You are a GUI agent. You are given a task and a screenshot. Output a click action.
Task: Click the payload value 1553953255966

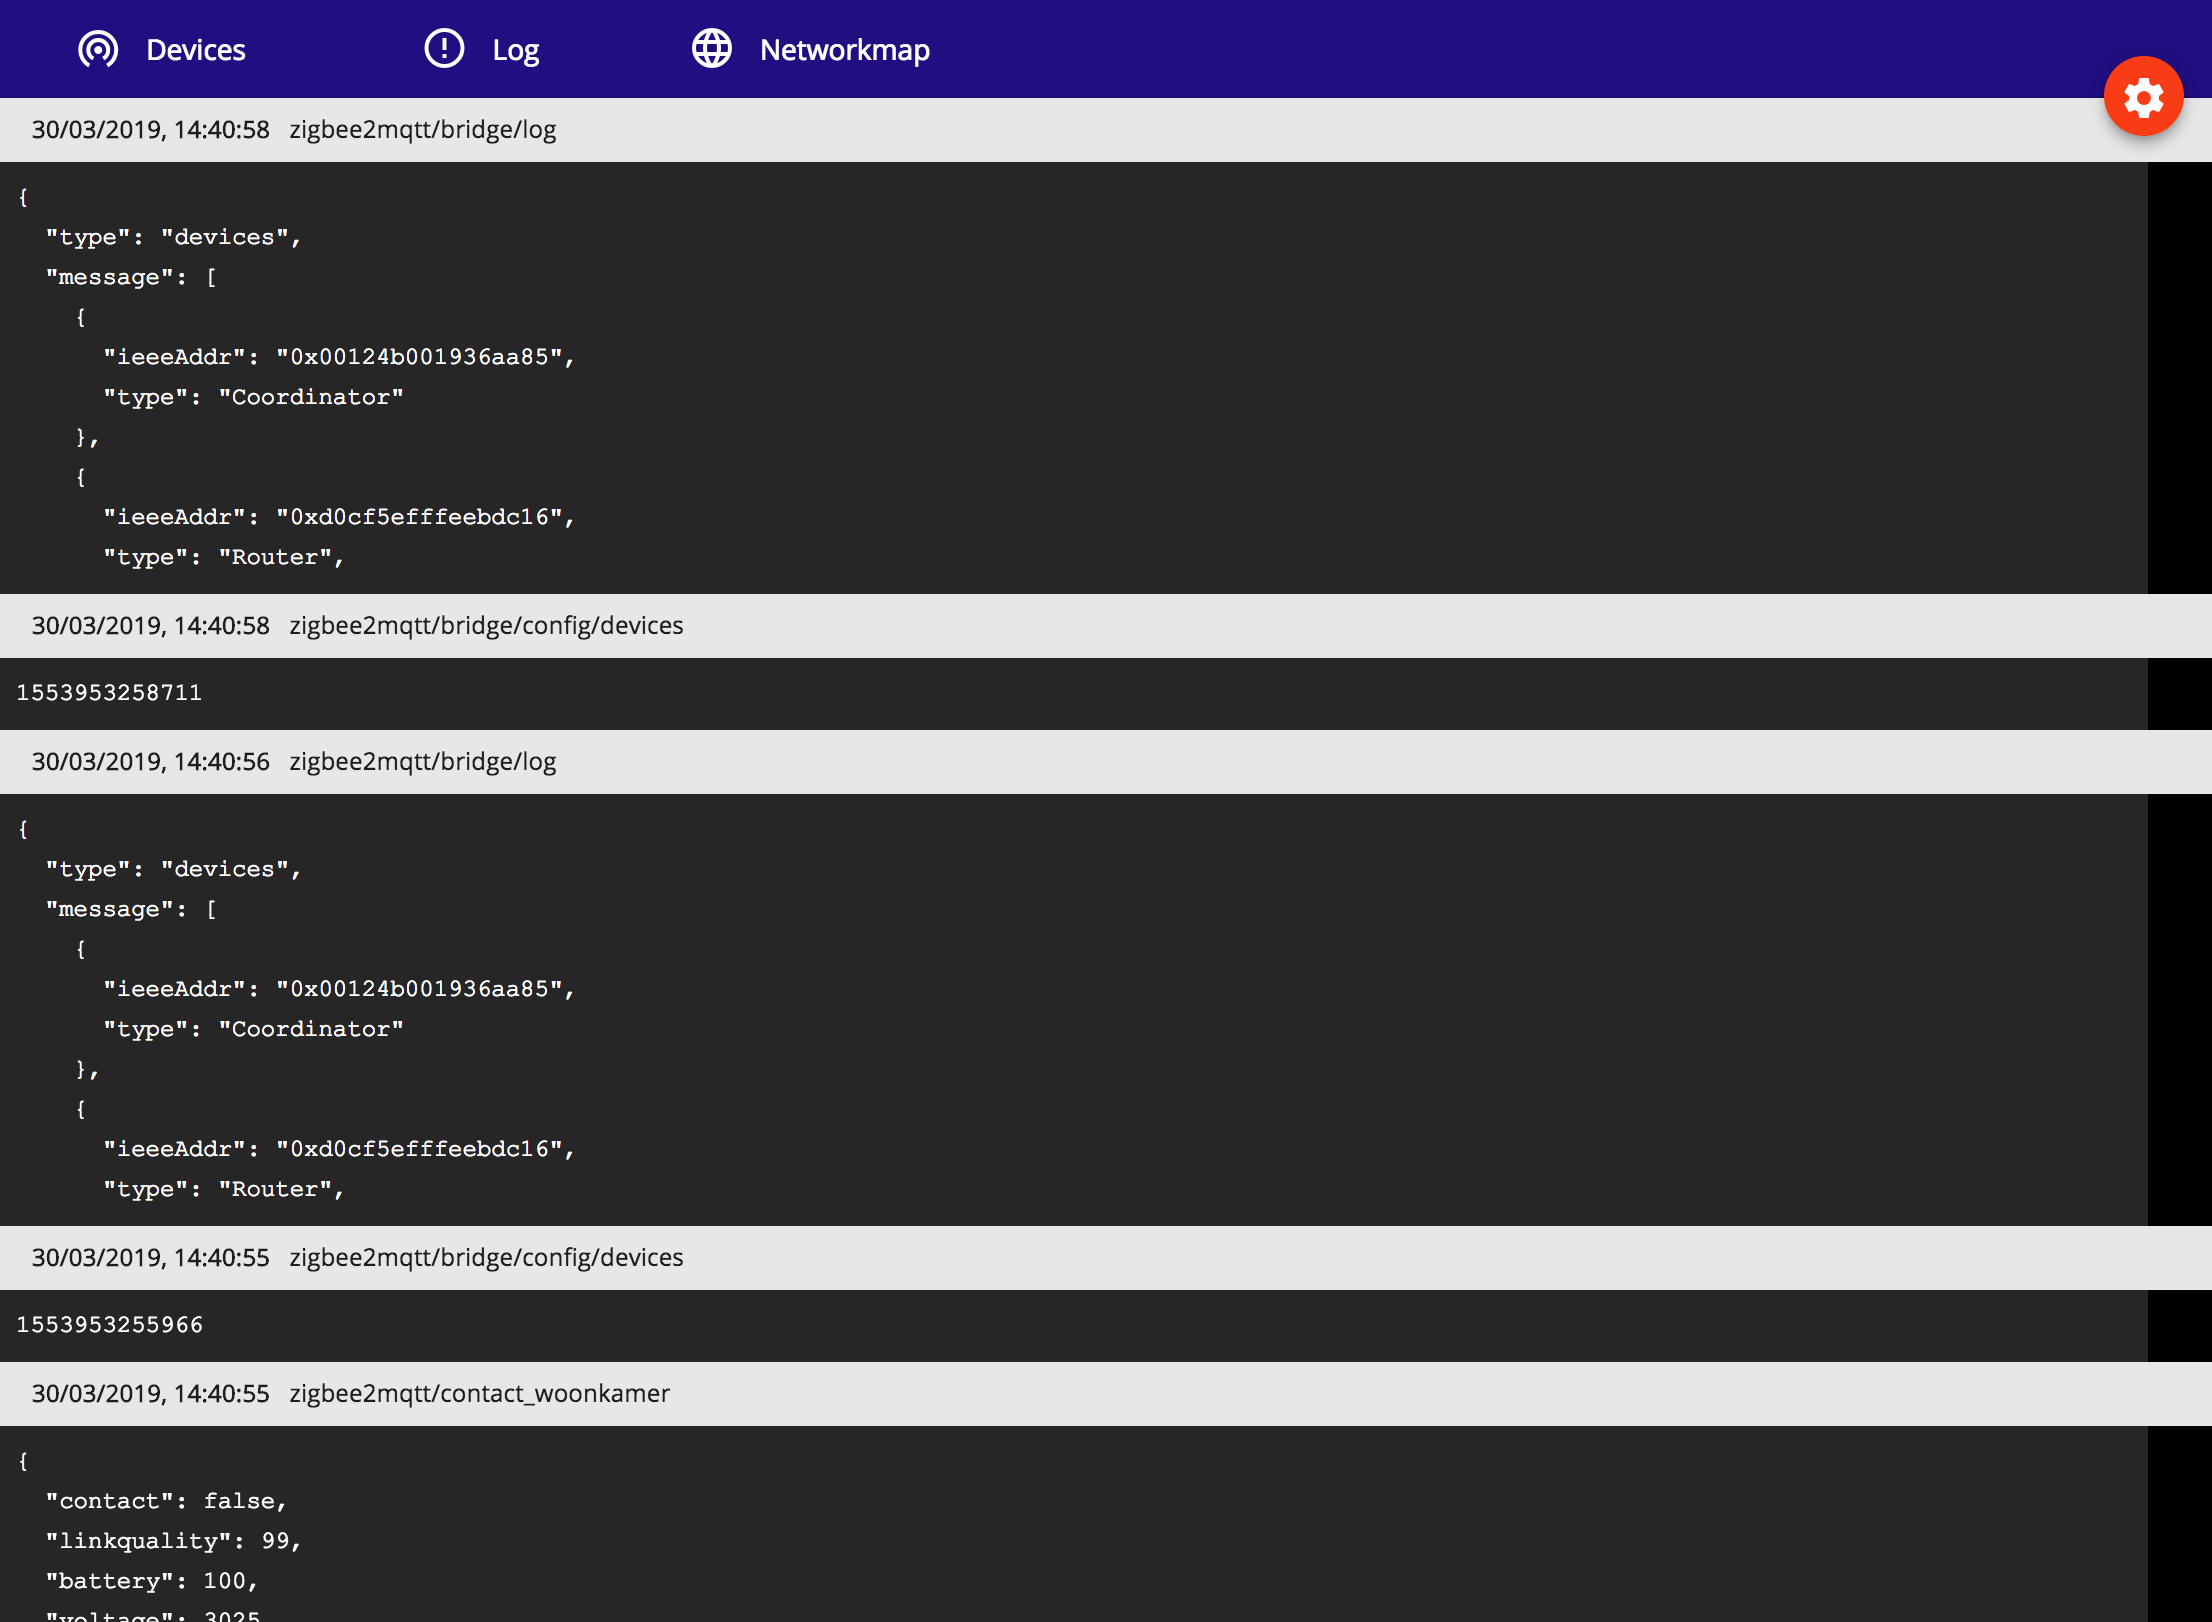tap(109, 1325)
